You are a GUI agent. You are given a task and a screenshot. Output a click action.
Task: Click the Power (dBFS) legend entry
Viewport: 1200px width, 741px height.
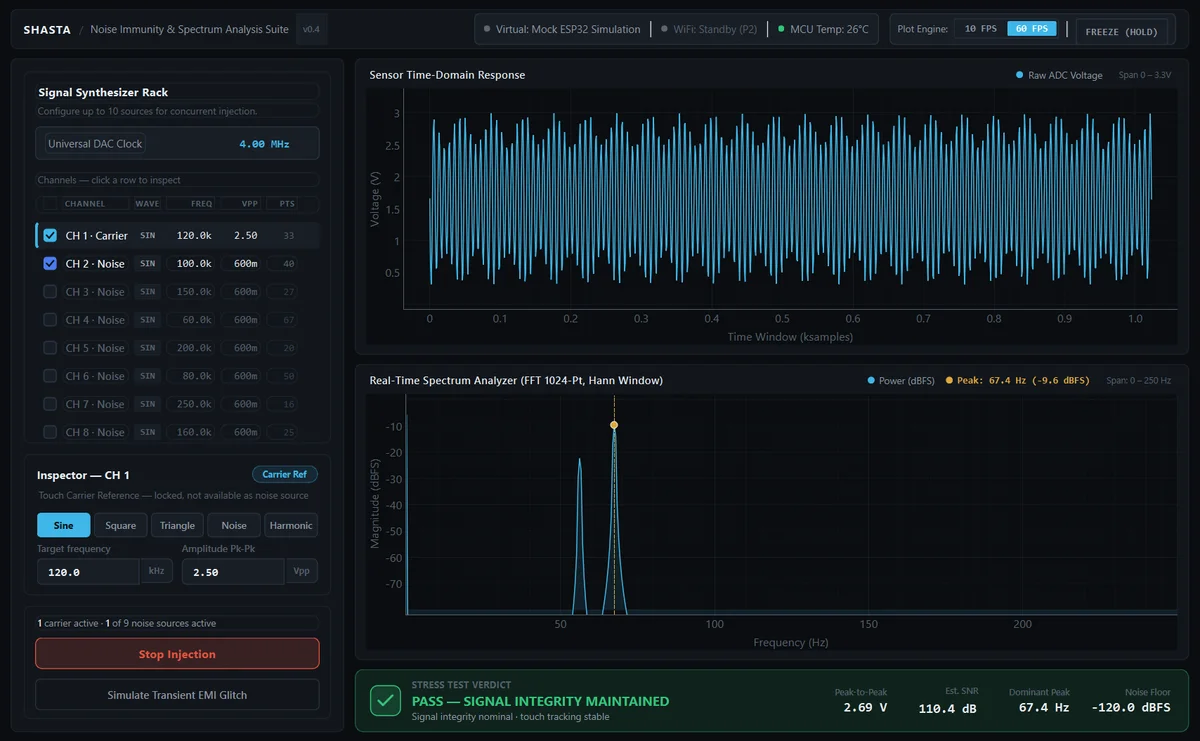(901, 381)
